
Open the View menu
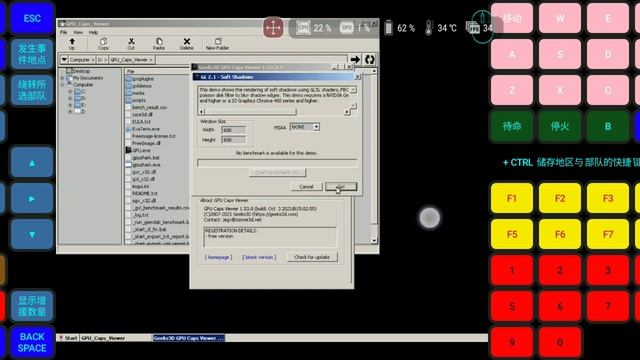pyautogui.click(x=78, y=32)
